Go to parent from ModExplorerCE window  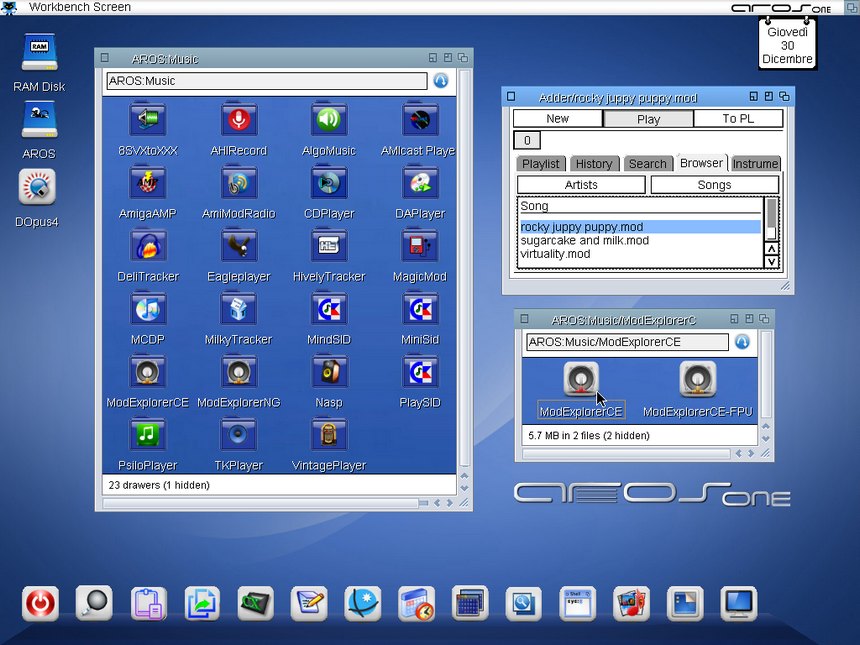pos(742,342)
